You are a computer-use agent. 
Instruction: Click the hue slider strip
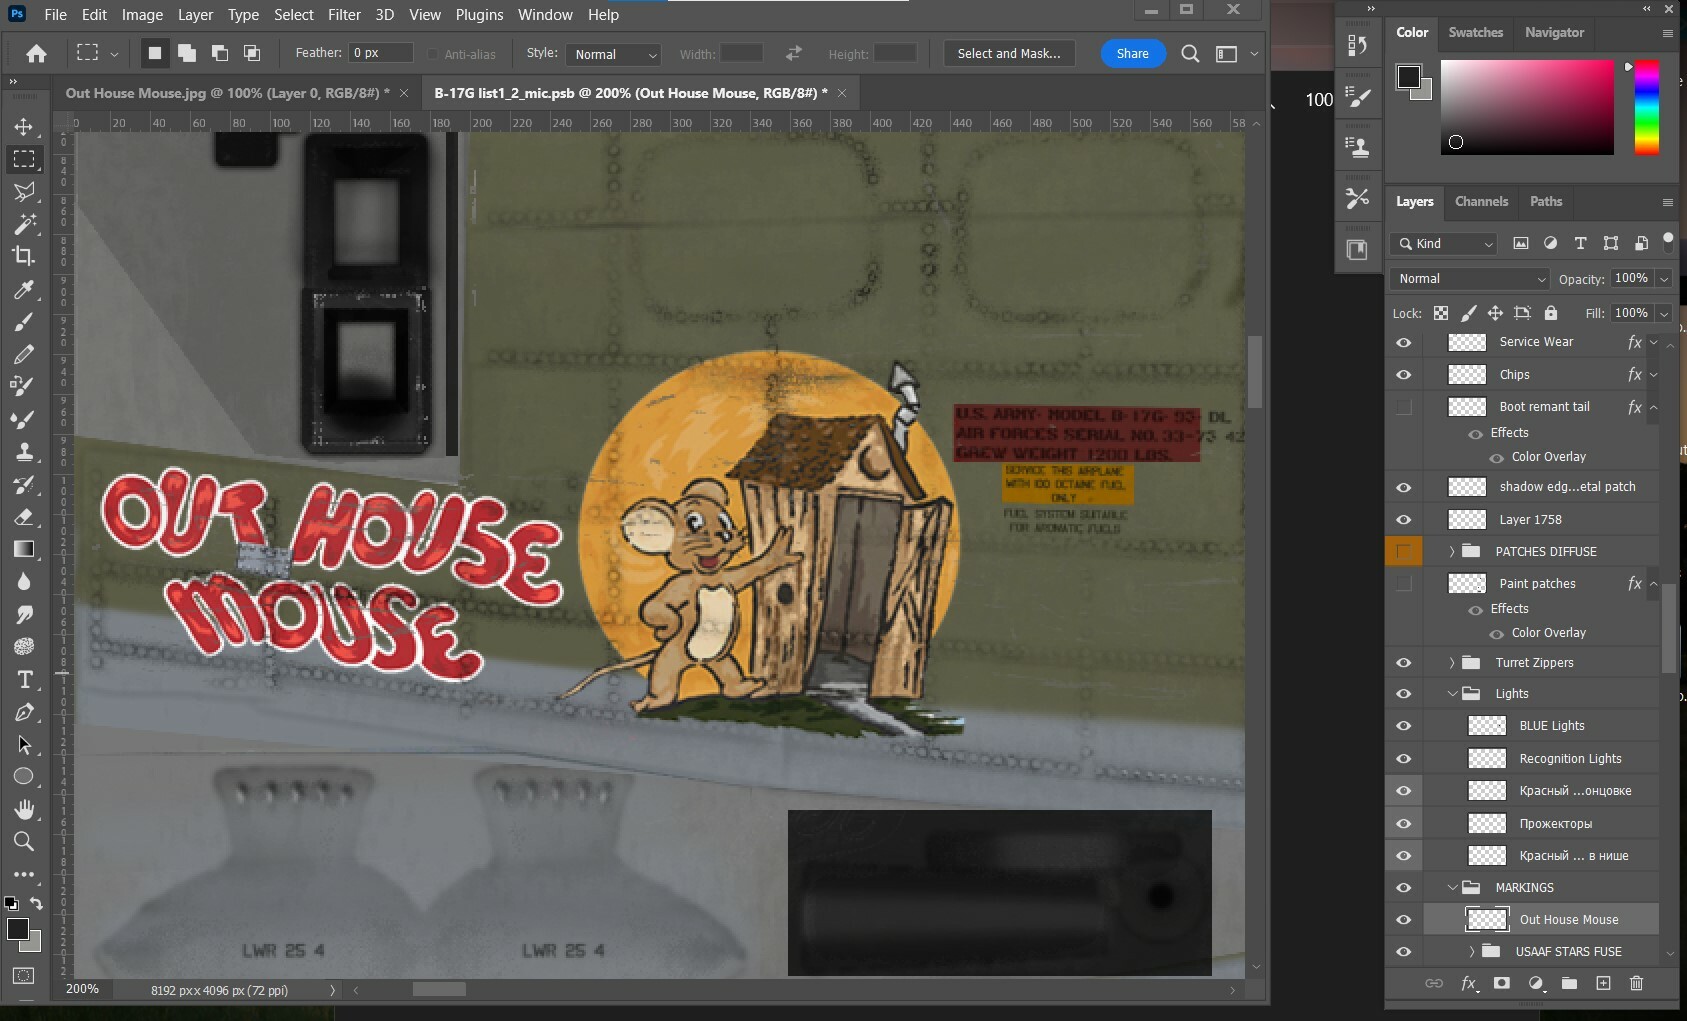pyautogui.click(x=1646, y=107)
